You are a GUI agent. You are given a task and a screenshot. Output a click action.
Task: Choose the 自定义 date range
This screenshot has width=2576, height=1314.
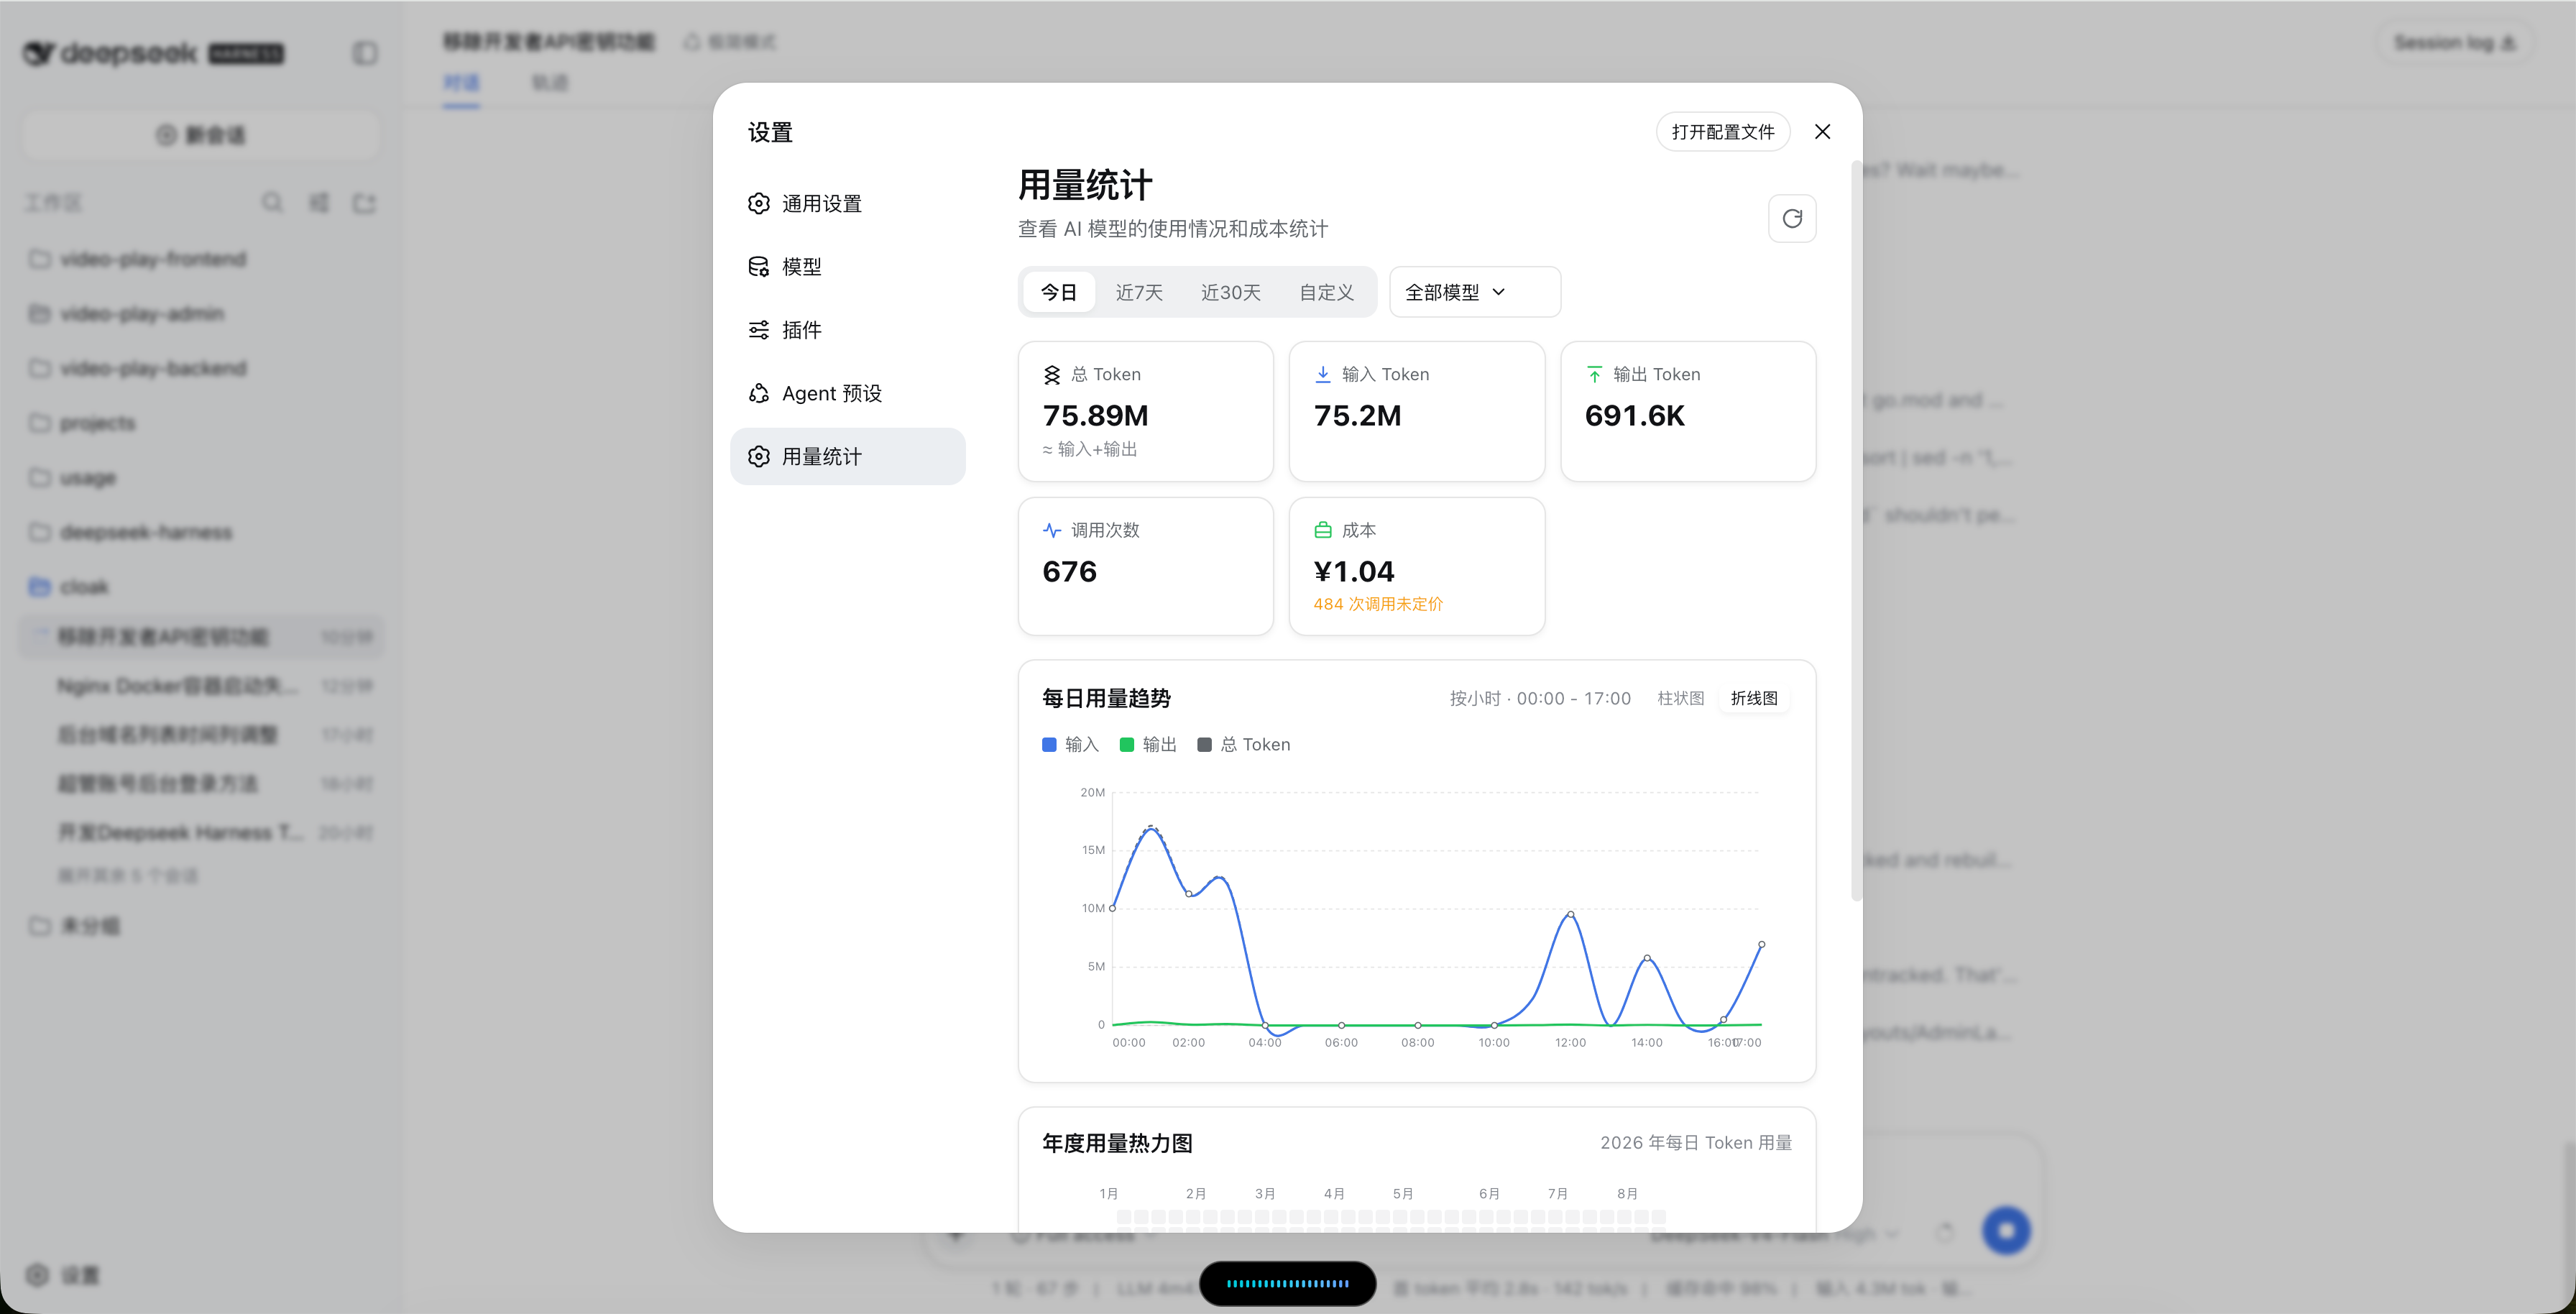[x=1326, y=292]
